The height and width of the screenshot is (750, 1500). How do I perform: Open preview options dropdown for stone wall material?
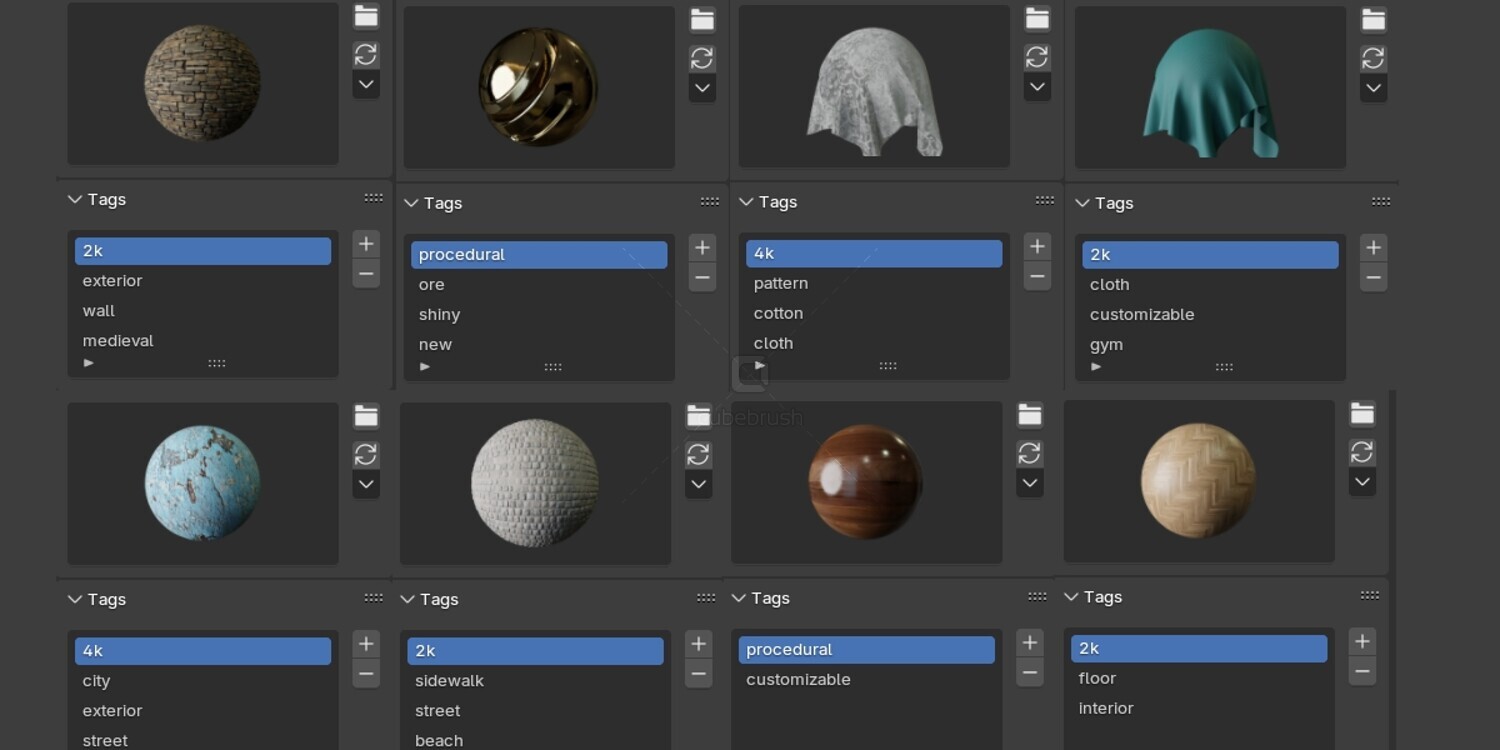pos(366,85)
